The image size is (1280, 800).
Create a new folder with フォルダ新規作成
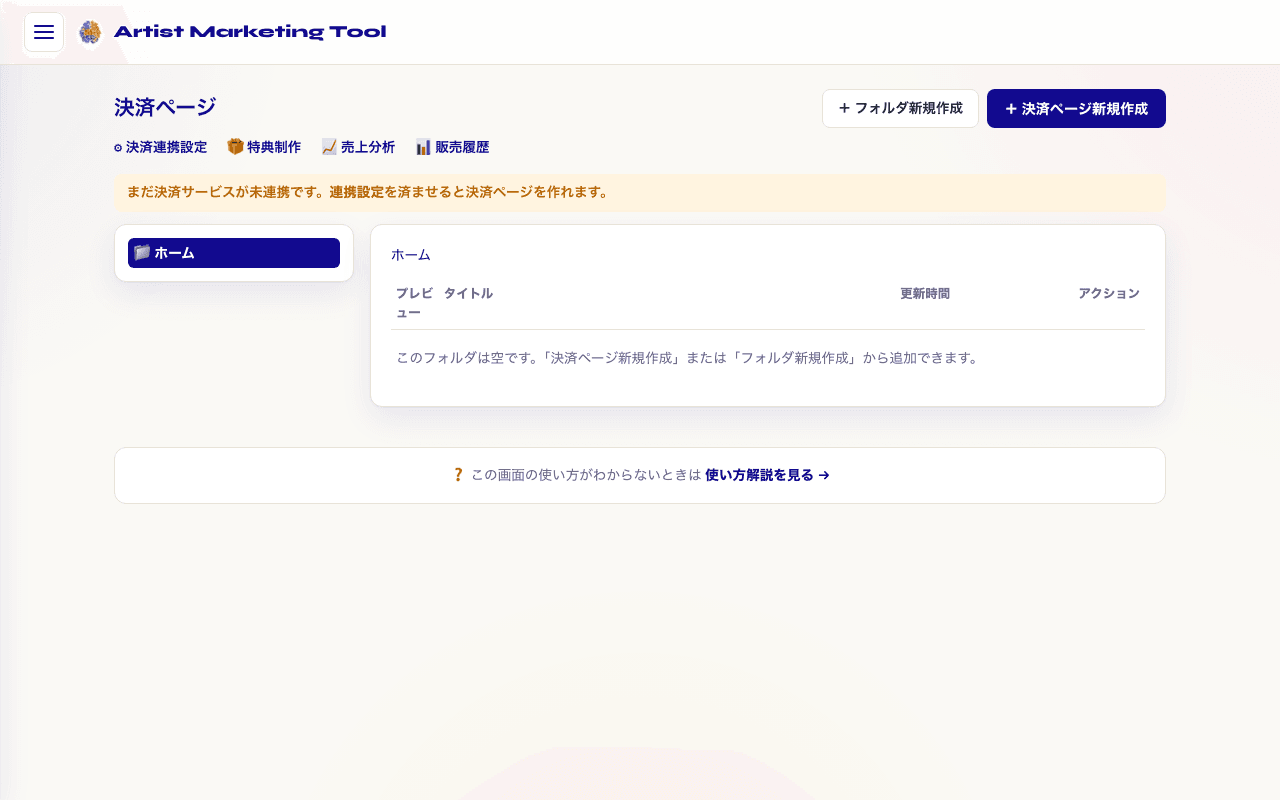pos(900,108)
